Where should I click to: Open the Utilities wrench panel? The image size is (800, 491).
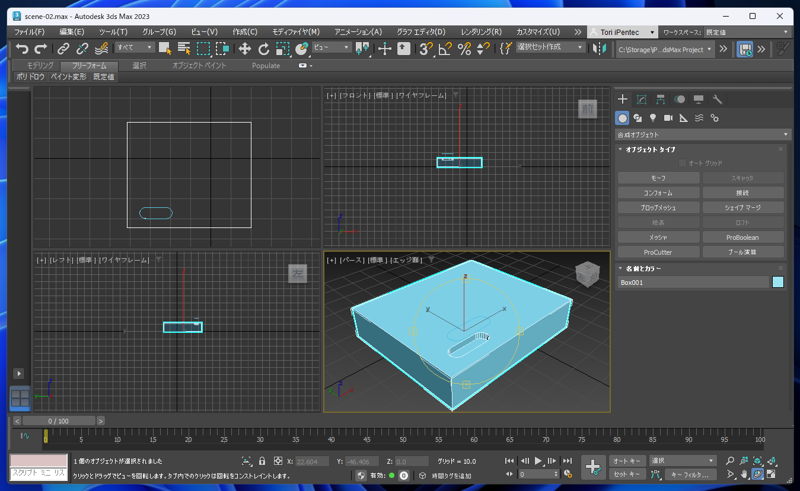(717, 99)
